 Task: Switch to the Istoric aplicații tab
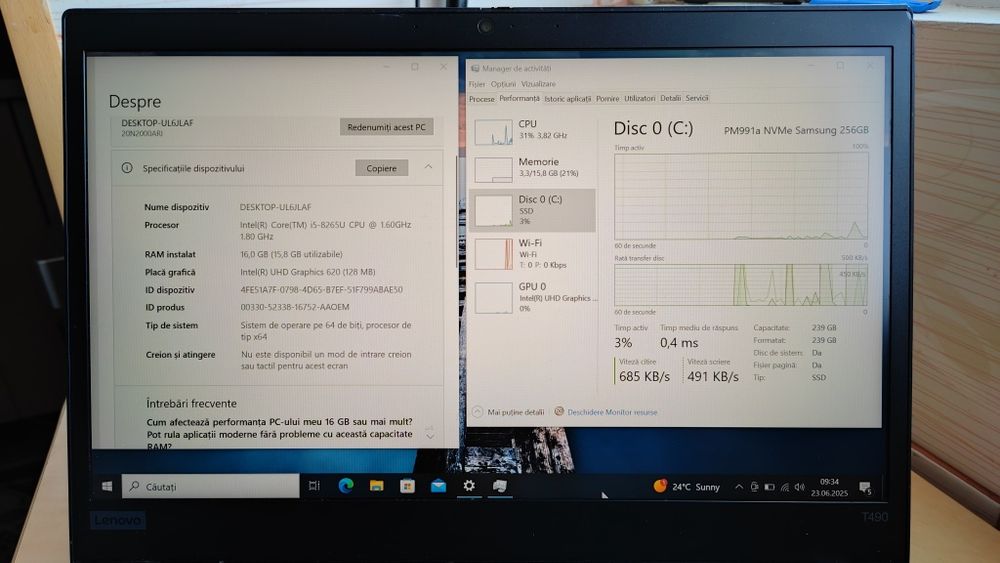coord(568,99)
